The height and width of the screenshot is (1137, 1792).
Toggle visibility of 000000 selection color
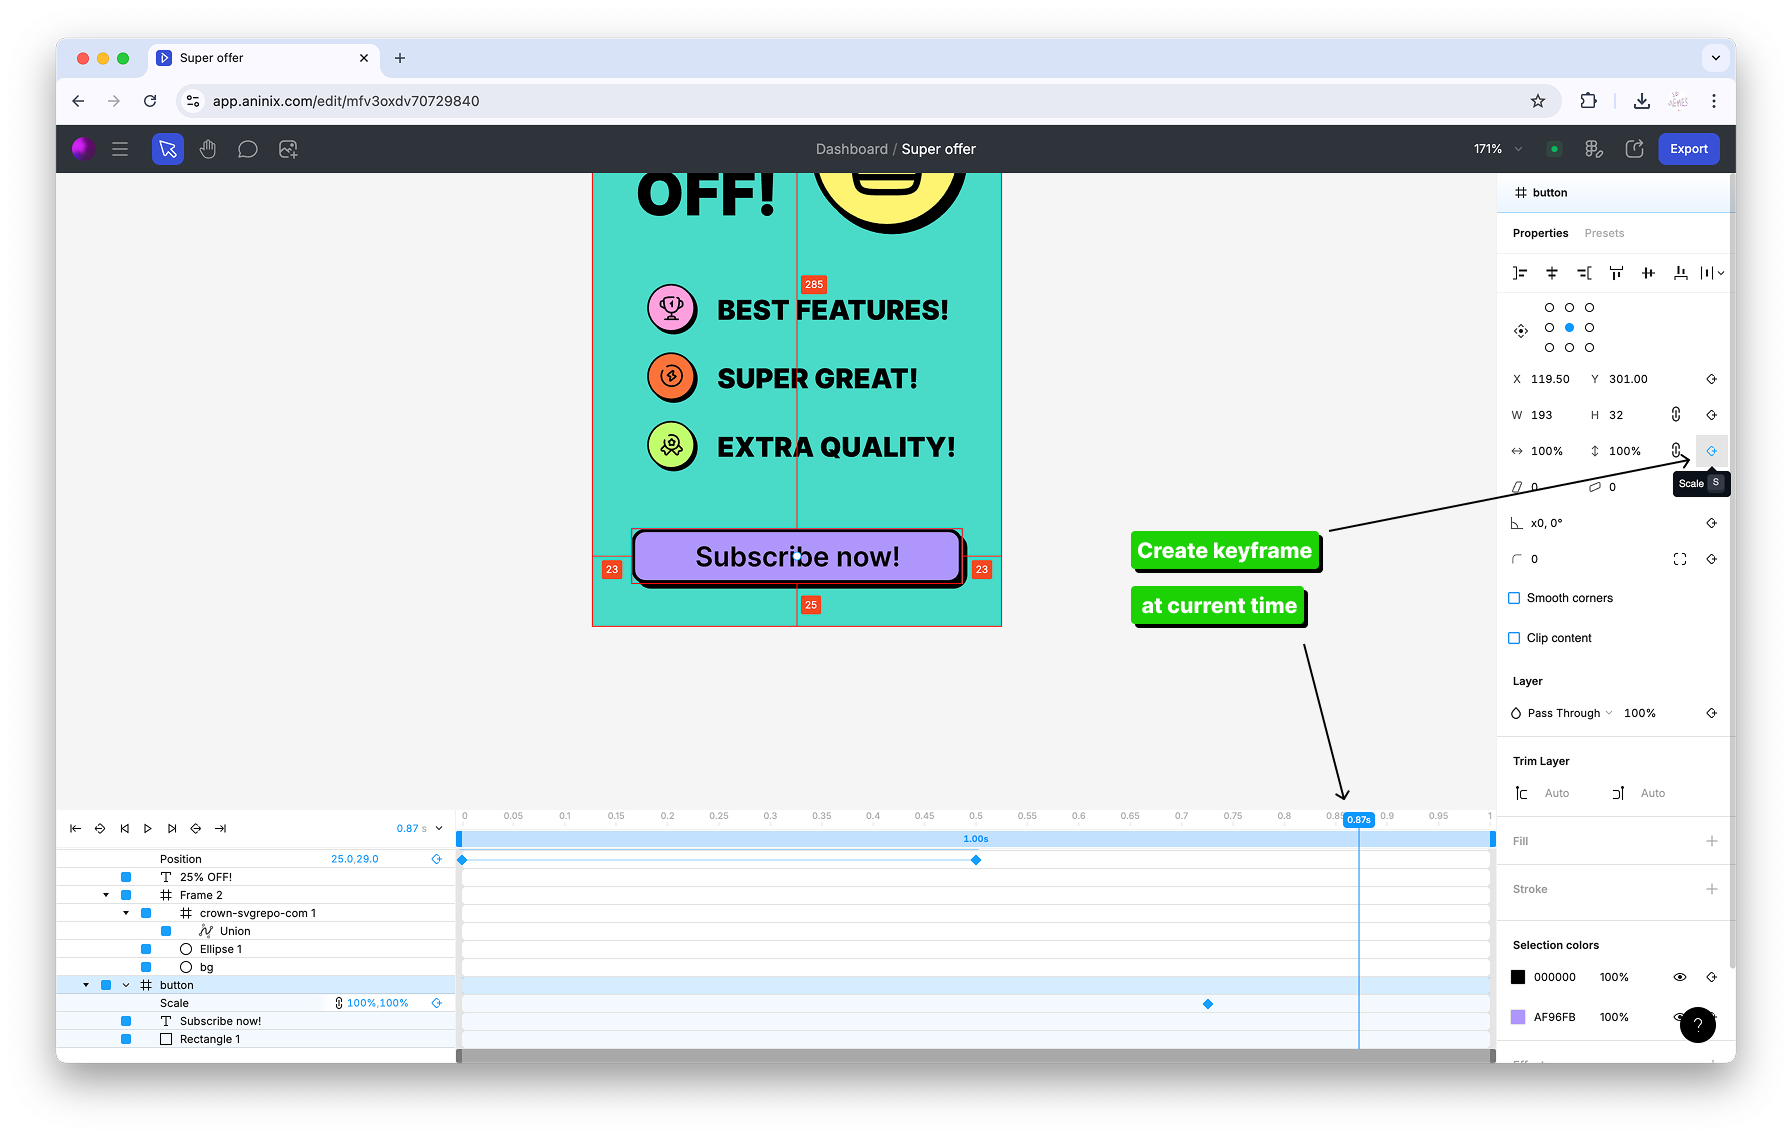(1680, 977)
